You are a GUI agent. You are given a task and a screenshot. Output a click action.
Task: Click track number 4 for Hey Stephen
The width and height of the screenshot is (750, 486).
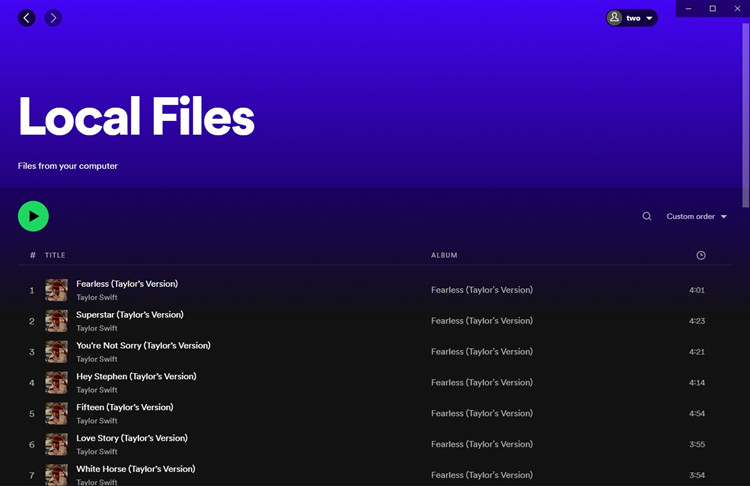tap(32, 383)
